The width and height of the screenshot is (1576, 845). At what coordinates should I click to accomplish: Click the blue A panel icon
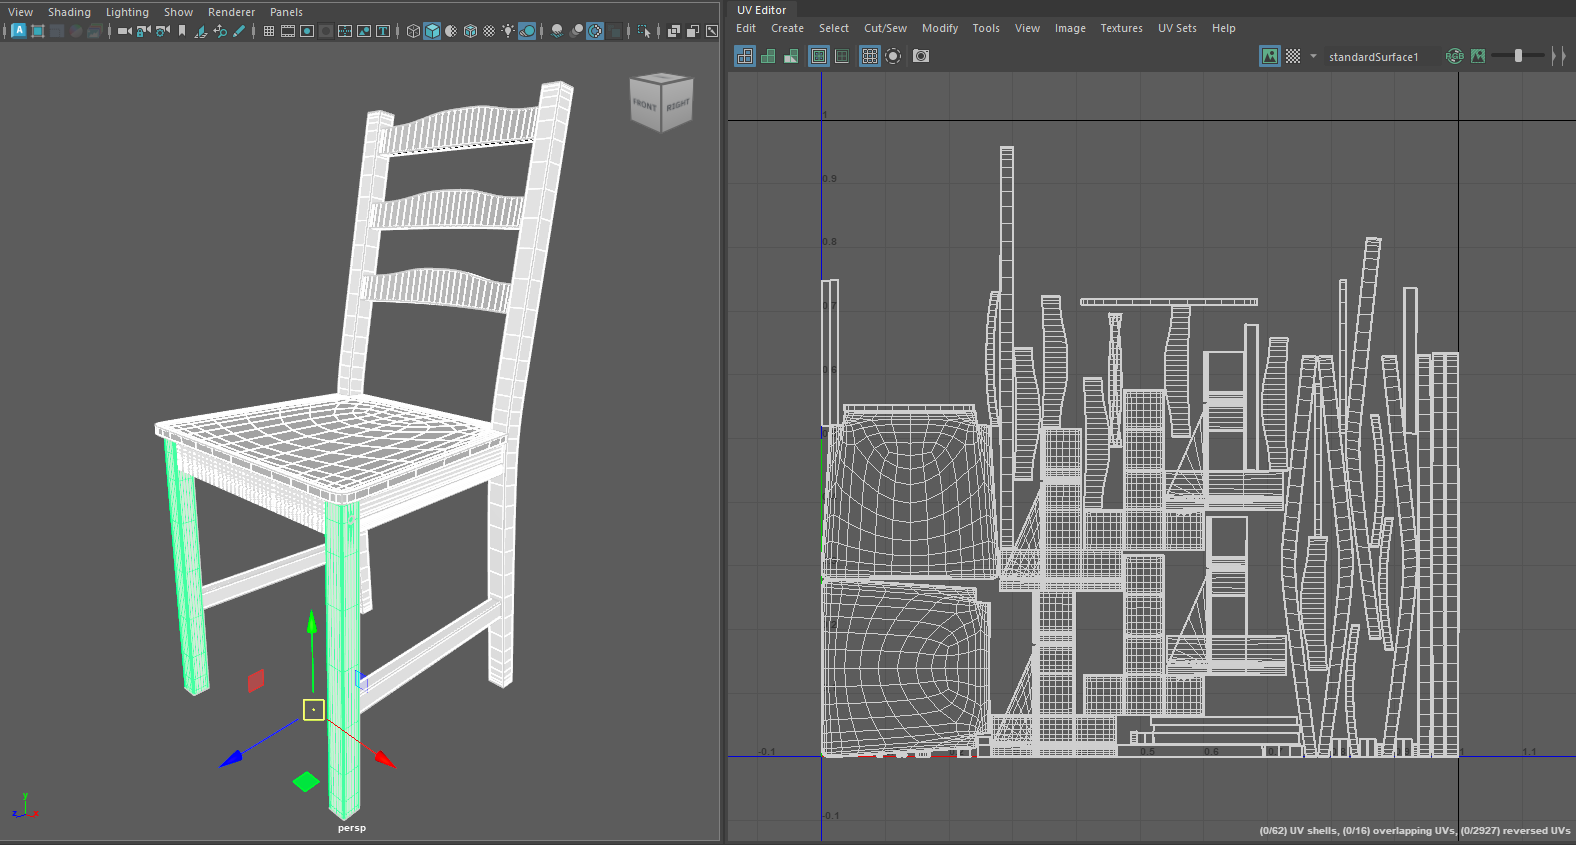[x=19, y=31]
